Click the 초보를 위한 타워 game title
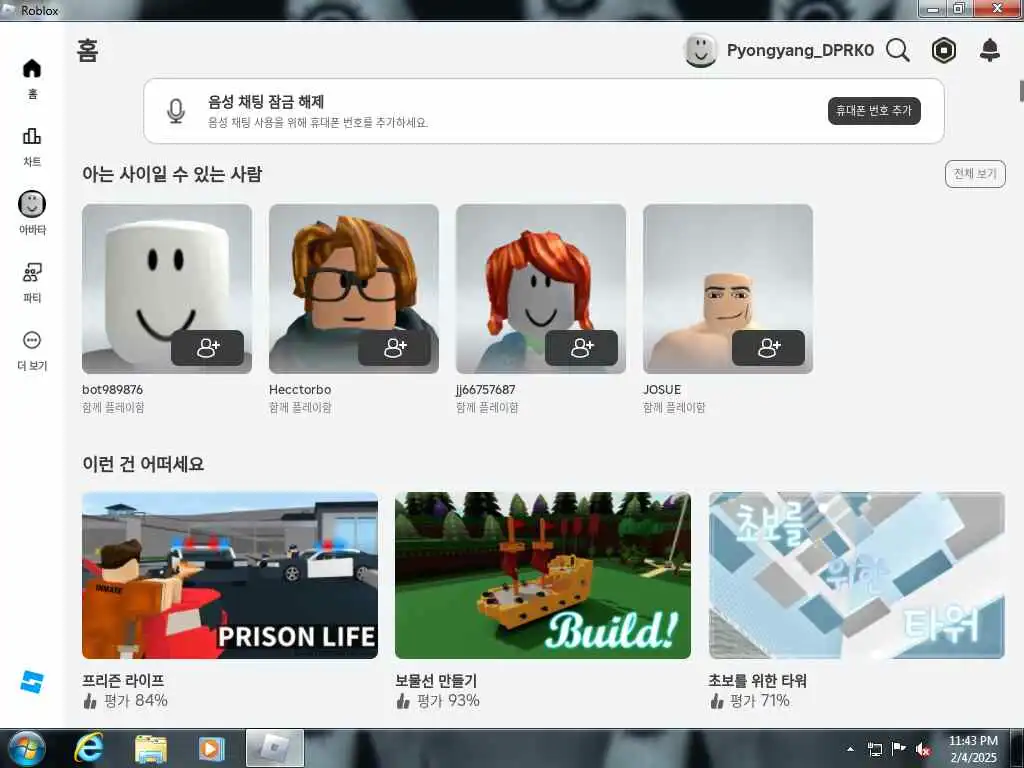The width and height of the screenshot is (1024, 768). 758,680
